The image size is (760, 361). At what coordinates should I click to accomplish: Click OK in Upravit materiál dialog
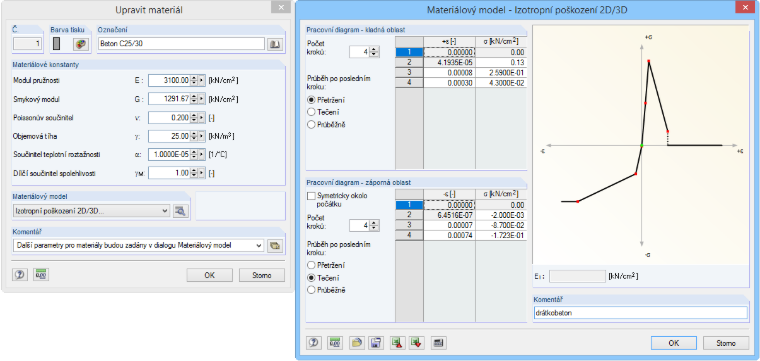click(209, 275)
